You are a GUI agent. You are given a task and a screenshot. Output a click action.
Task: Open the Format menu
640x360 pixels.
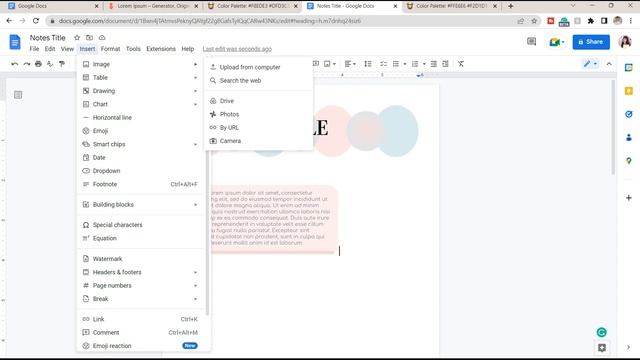(x=110, y=49)
